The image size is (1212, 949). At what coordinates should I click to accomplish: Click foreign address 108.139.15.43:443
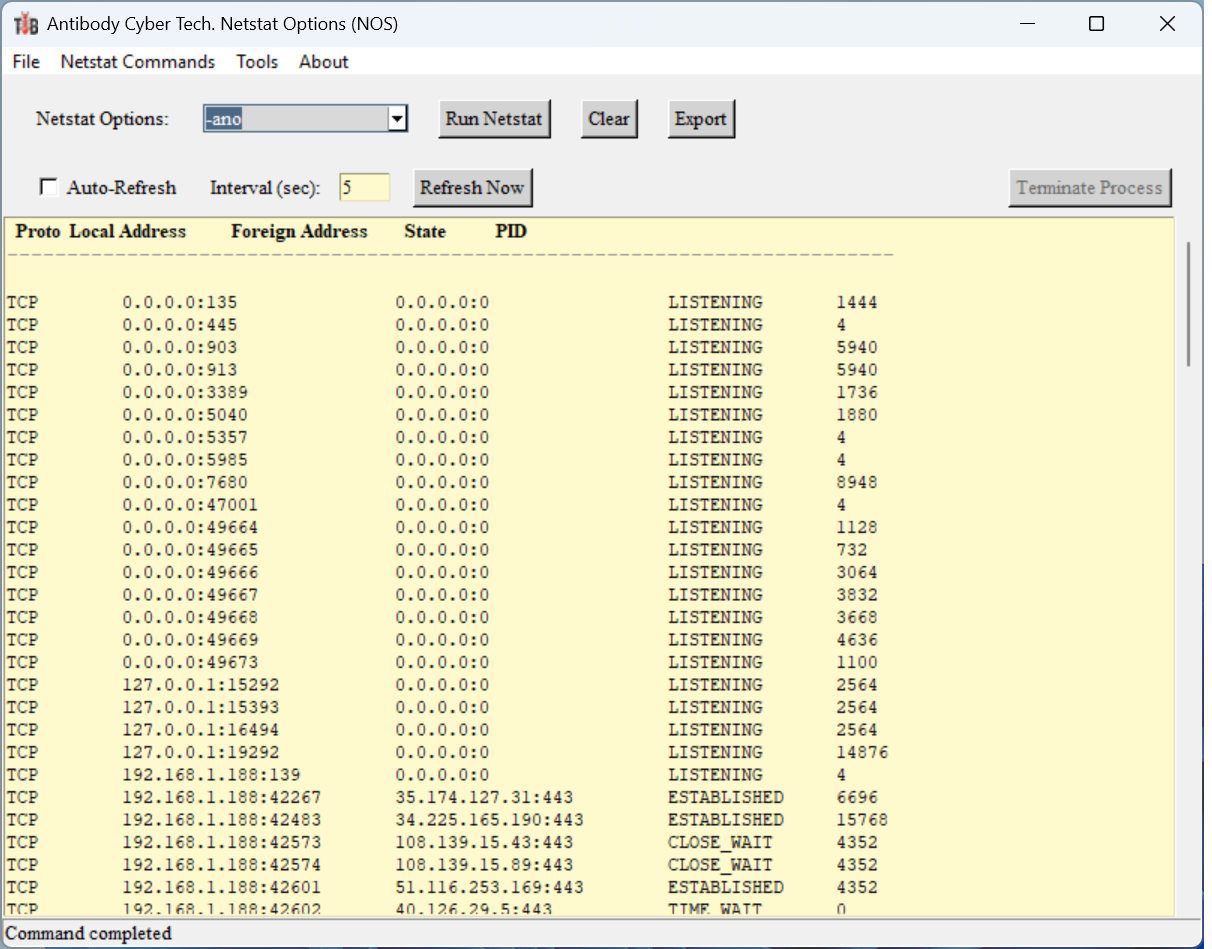coord(484,842)
